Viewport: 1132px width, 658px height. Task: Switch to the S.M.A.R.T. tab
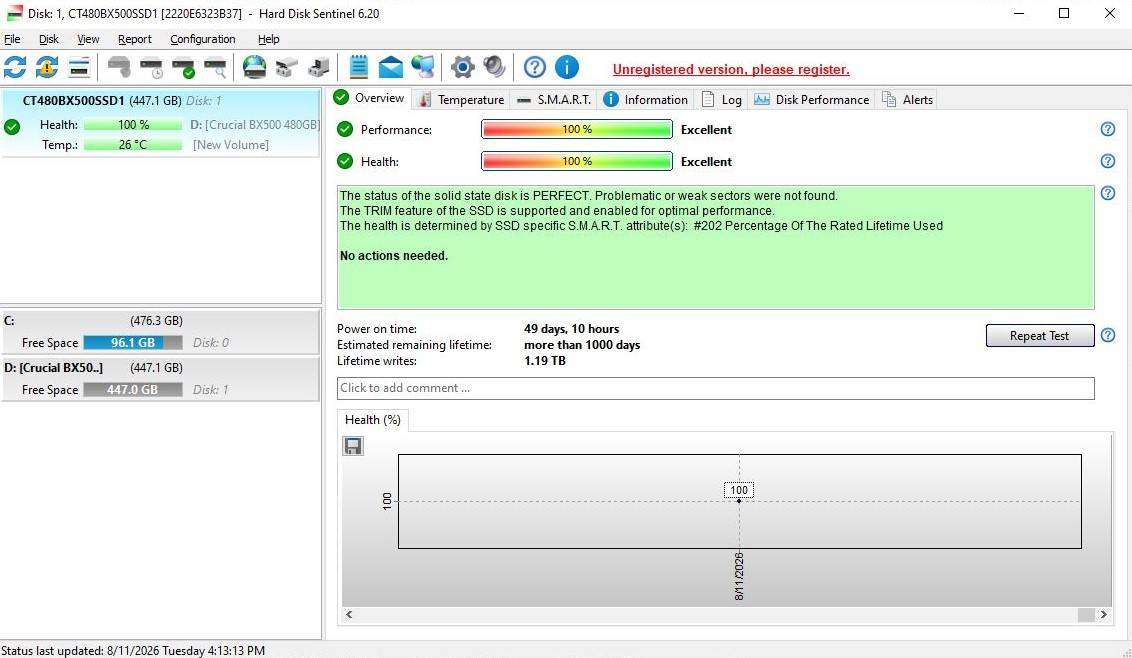pyautogui.click(x=554, y=100)
